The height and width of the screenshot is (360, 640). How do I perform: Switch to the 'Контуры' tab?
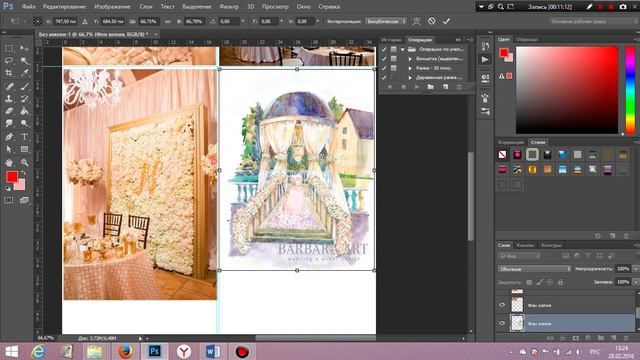pos(551,245)
